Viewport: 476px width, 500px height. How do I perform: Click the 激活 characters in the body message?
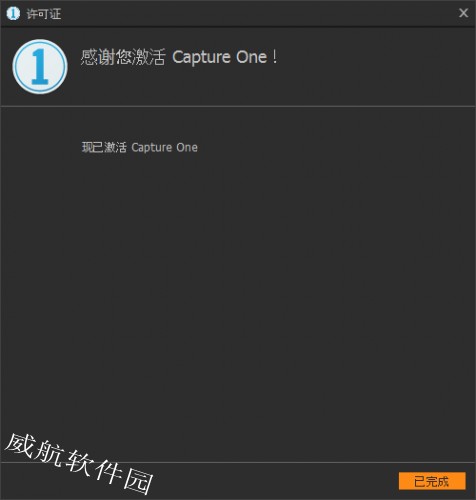(x=115, y=147)
